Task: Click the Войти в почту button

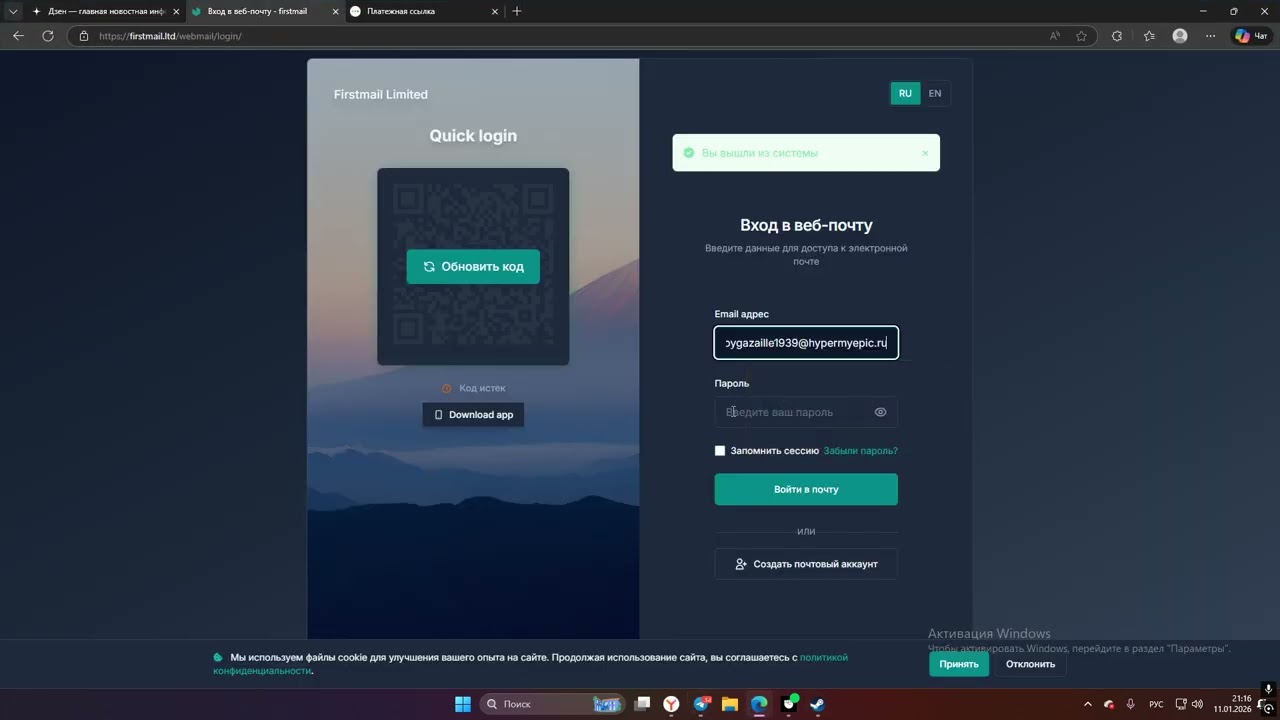Action: [806, 489]
